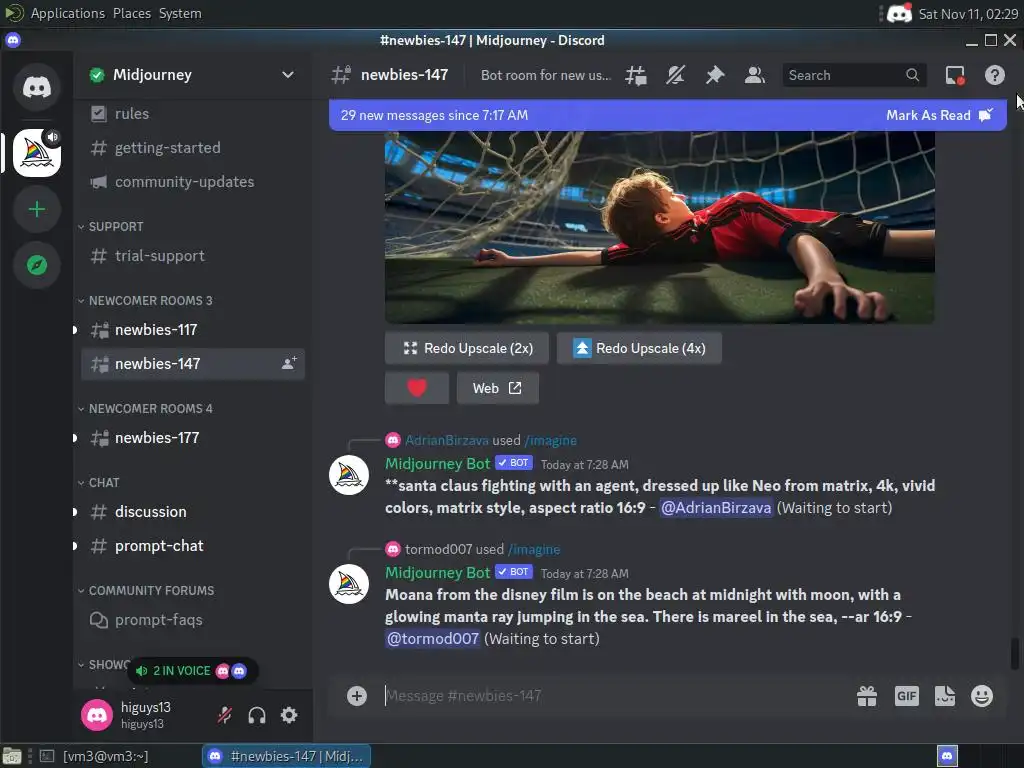This screenshot has height=768, width=1024.
Task: Switch to newbies-117 channel
Action: tap(193, 330)
